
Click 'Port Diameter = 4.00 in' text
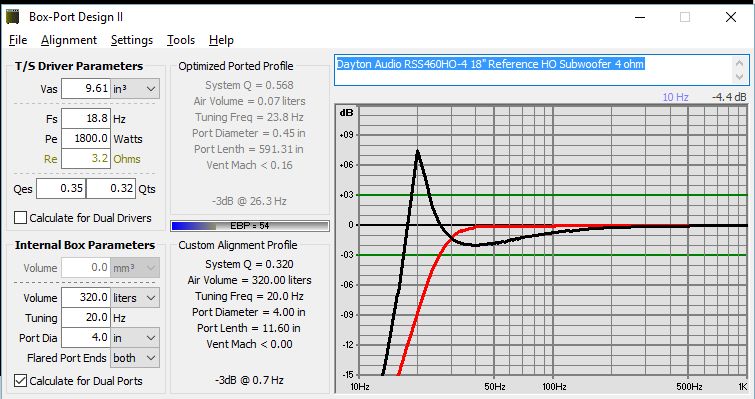click(249, 312)
